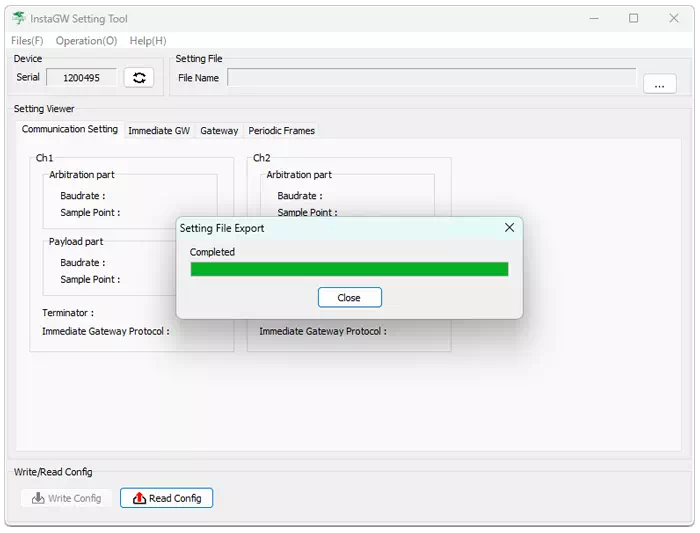
Task: Click the Write Config button
Action: point(66,498)
